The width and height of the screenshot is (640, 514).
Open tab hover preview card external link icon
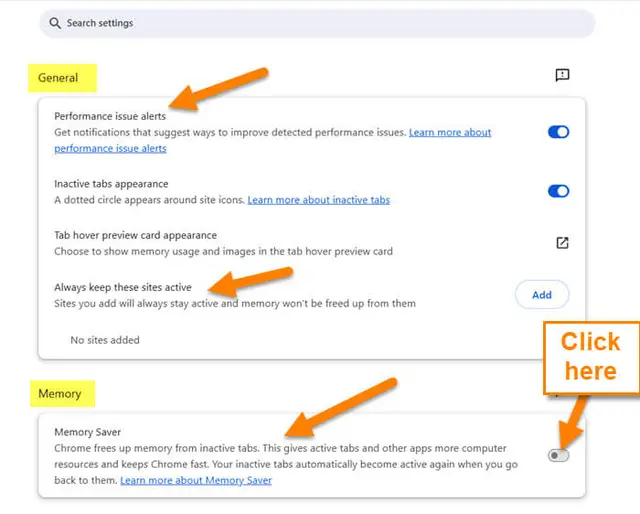pyautogui.click(x=562, y=243)
